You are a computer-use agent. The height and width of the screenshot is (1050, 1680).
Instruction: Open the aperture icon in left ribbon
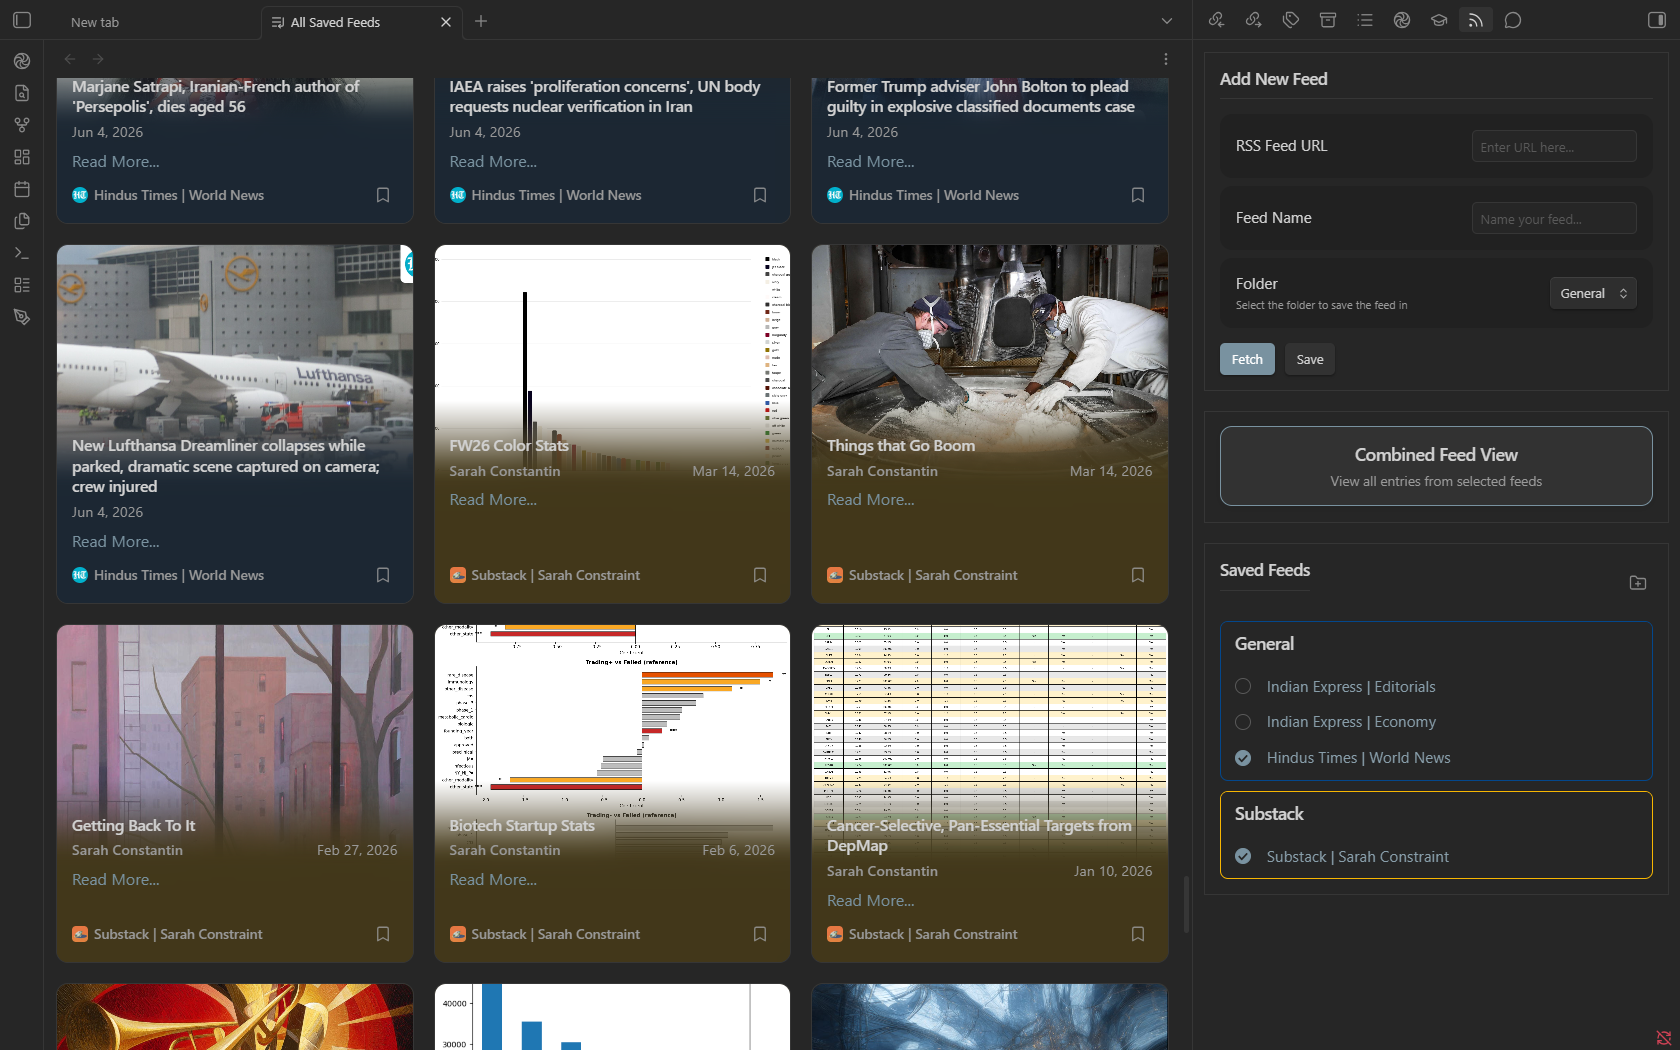22,61
